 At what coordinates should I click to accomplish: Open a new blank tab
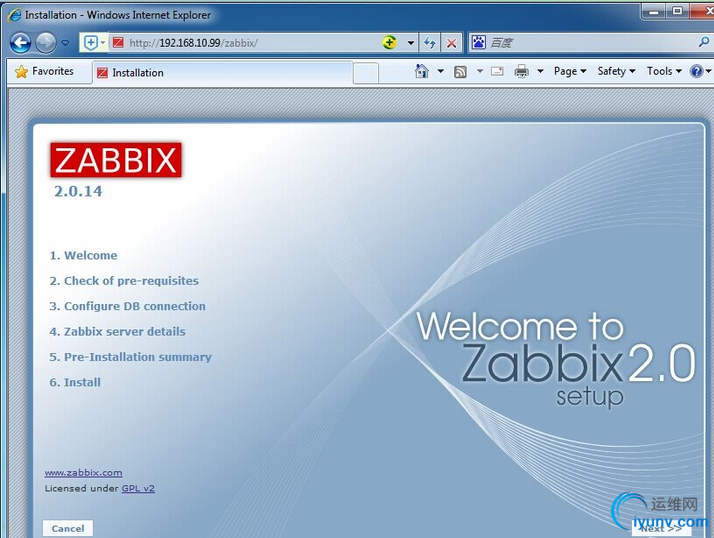pos(366,73)
